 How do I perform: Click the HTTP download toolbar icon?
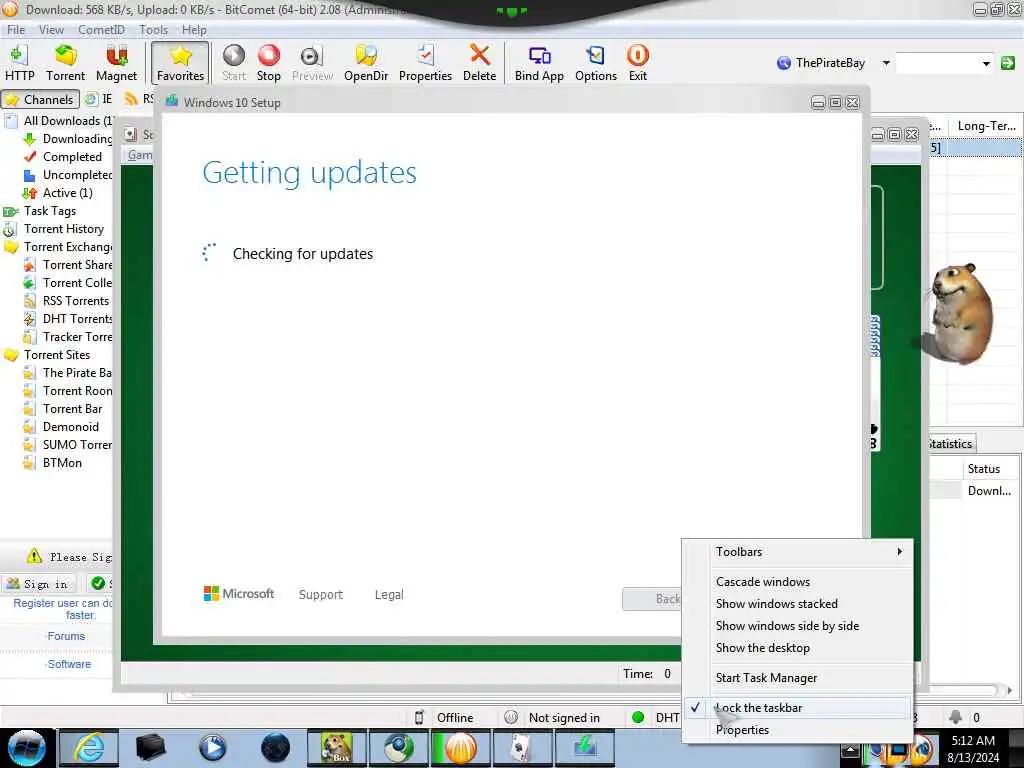[20, 63]
